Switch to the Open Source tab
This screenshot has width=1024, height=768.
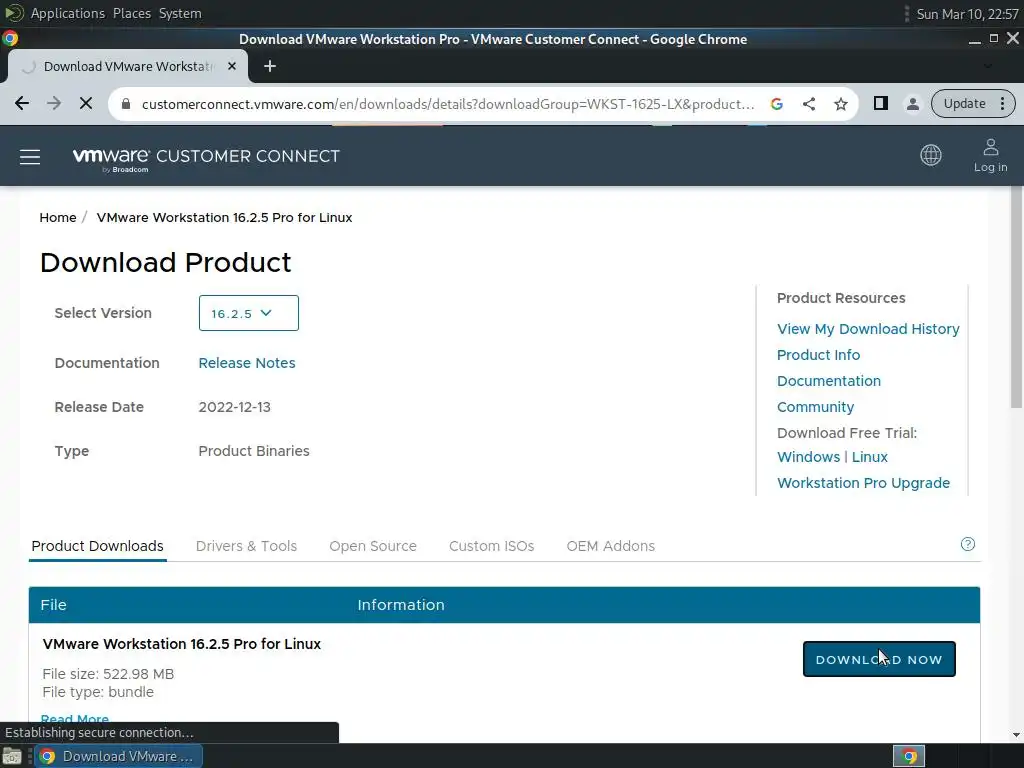point(373,546)
